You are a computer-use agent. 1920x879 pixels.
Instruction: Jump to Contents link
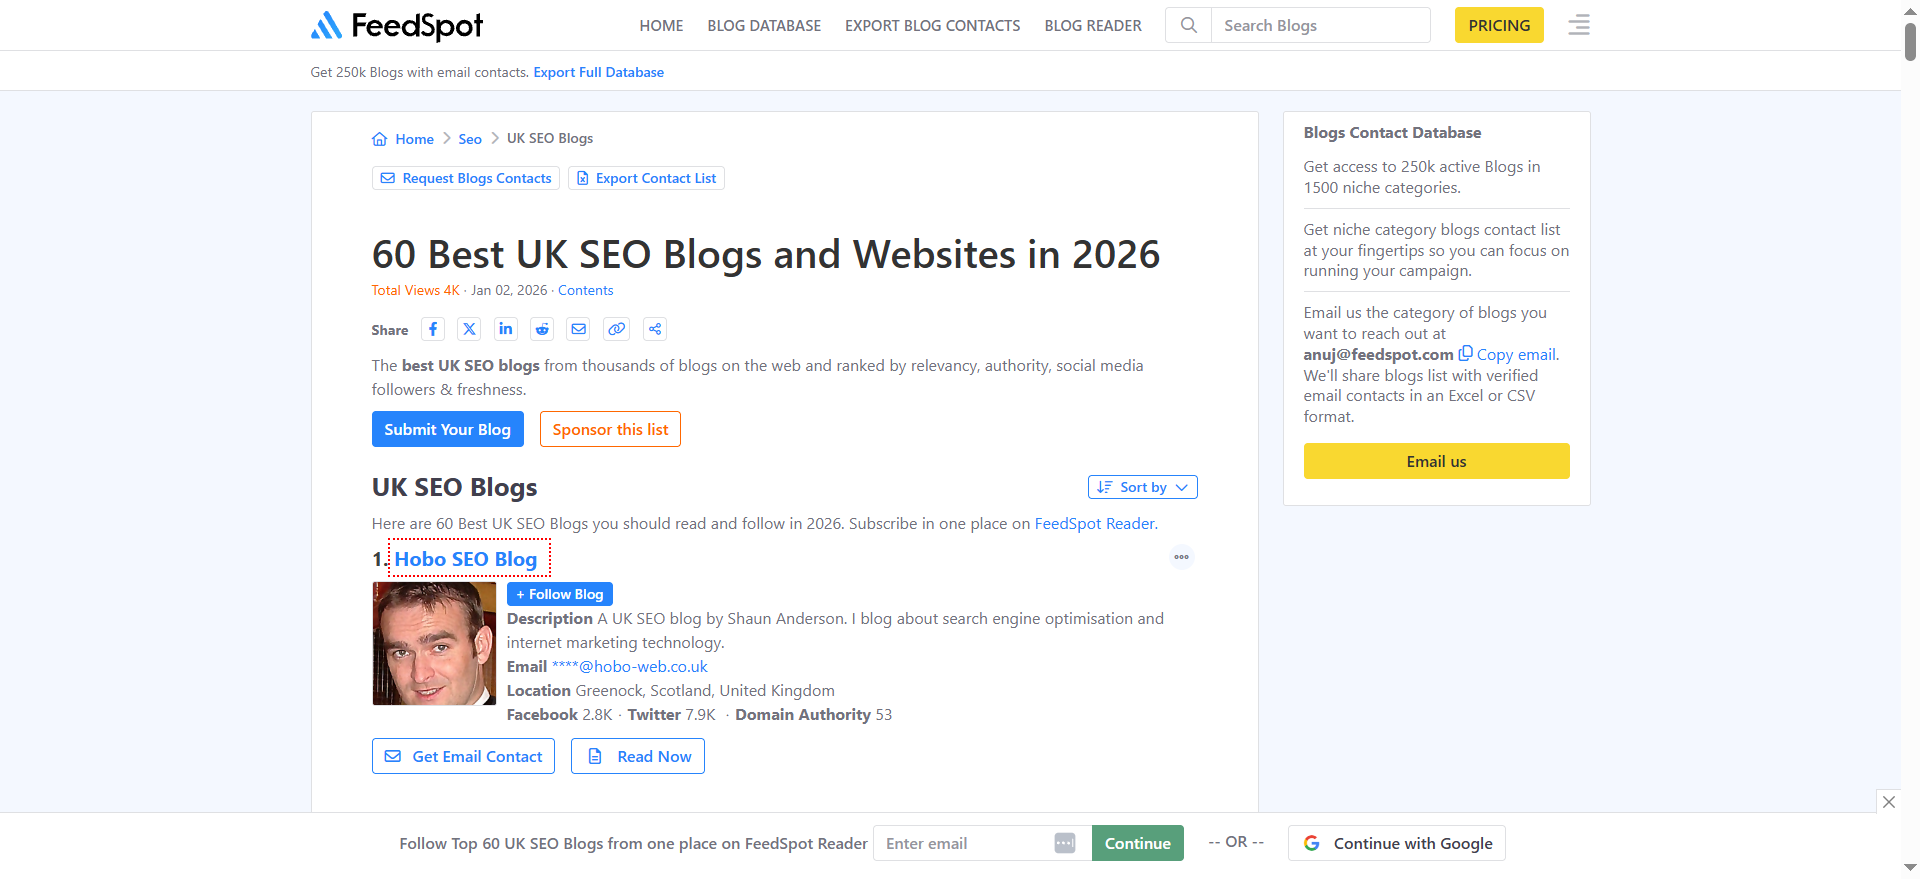click(585, 290)
